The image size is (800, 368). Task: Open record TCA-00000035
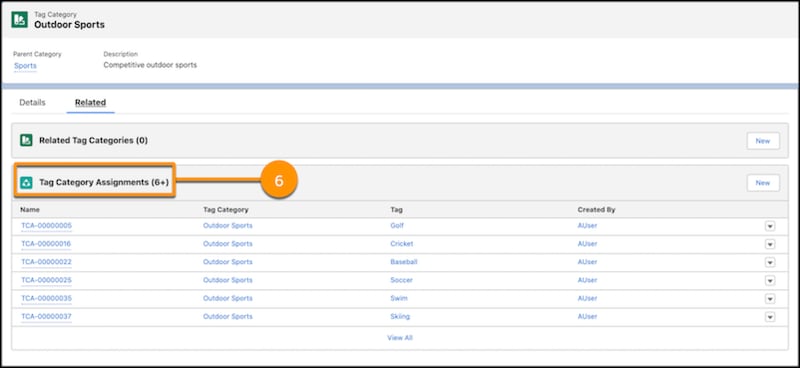coord(46,299)
